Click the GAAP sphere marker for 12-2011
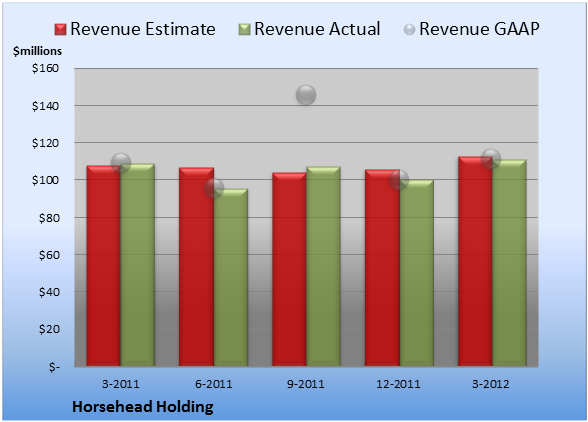 [x=399, y=180]
